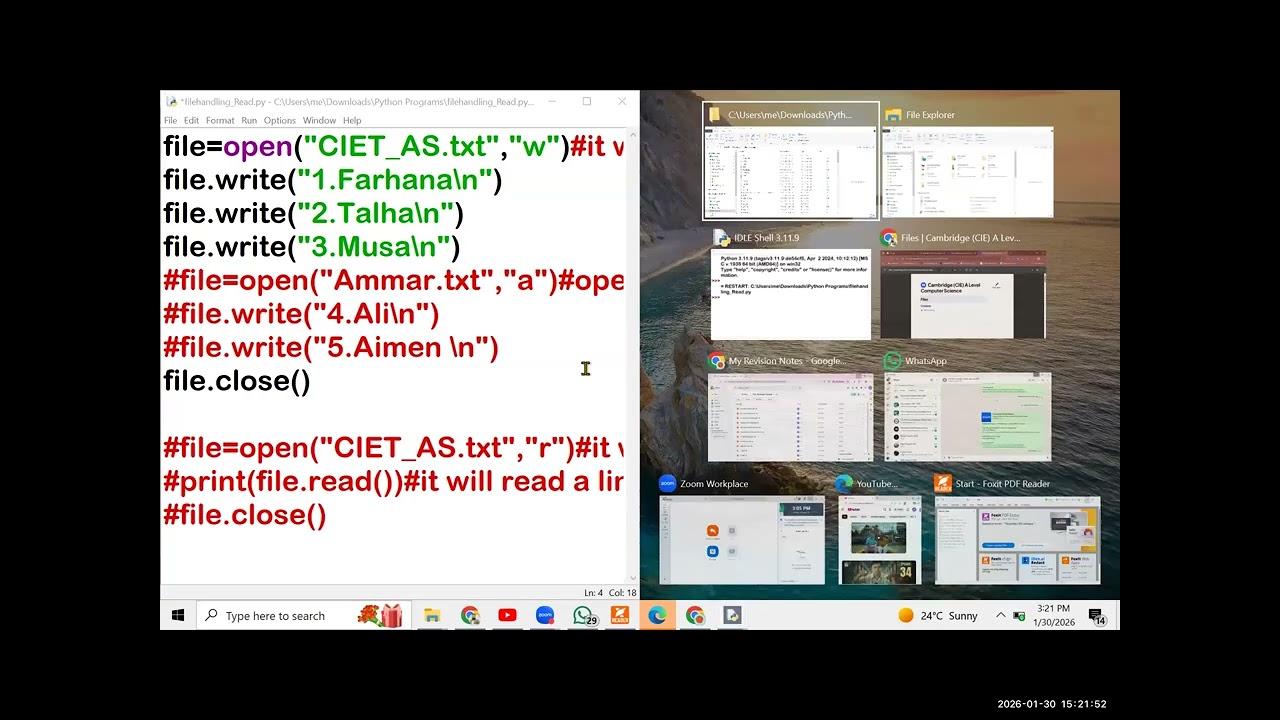Click the Windows Start button

click(178, 615)
